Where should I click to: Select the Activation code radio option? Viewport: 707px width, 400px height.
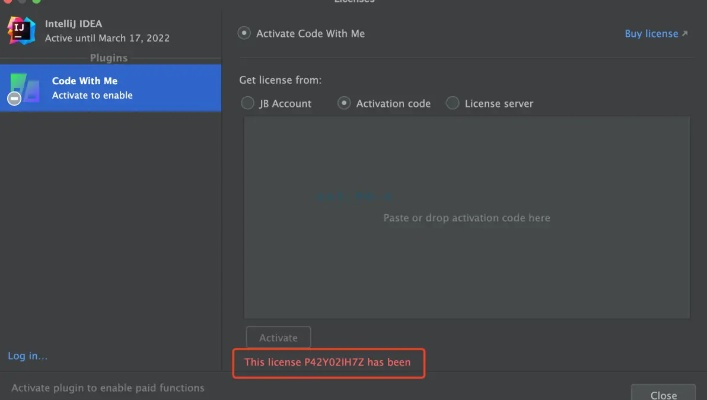[345, 103]
